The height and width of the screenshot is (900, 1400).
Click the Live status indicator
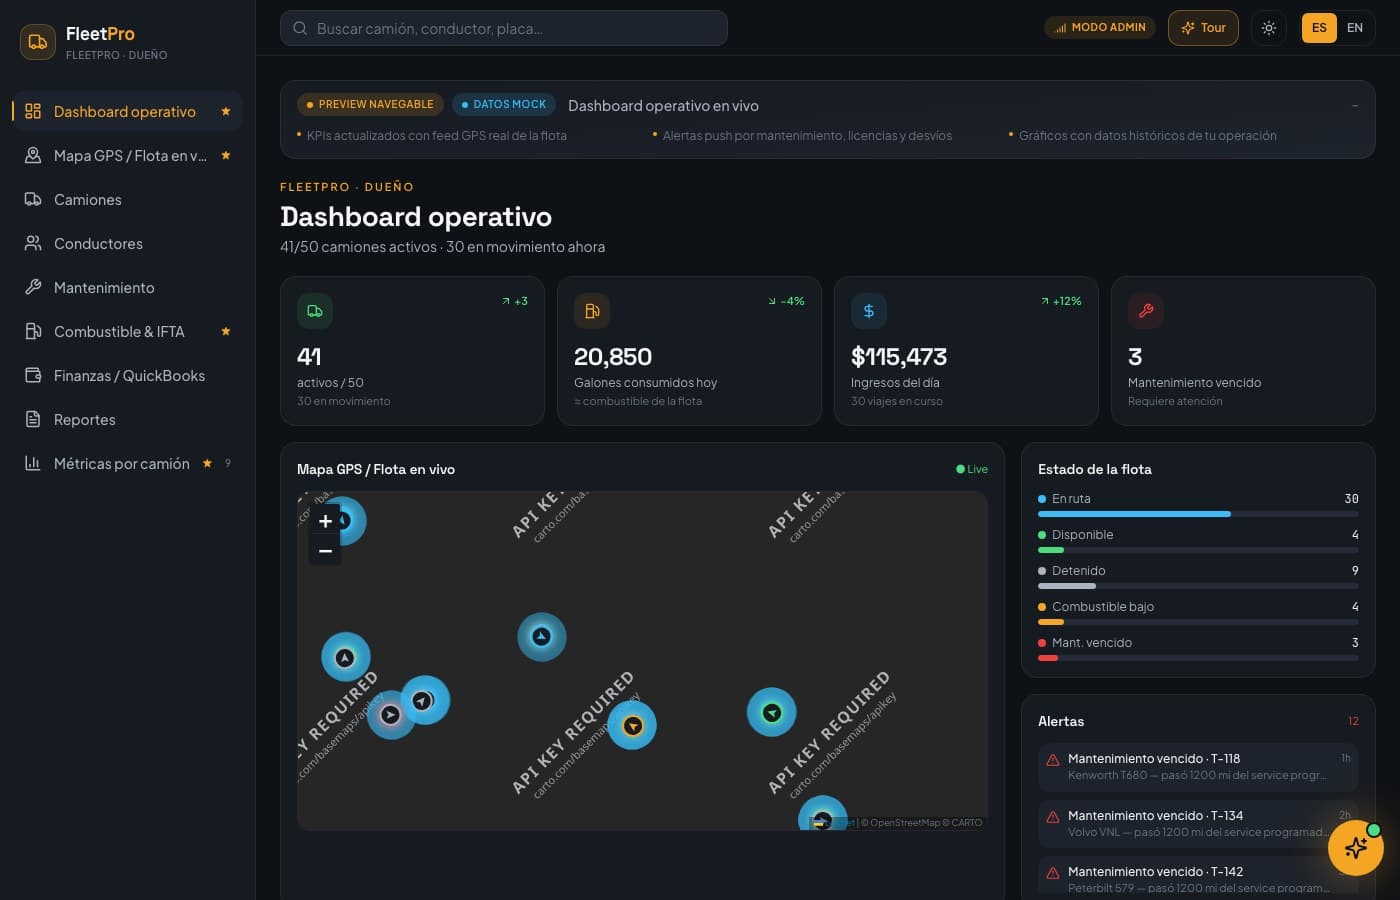972,469
